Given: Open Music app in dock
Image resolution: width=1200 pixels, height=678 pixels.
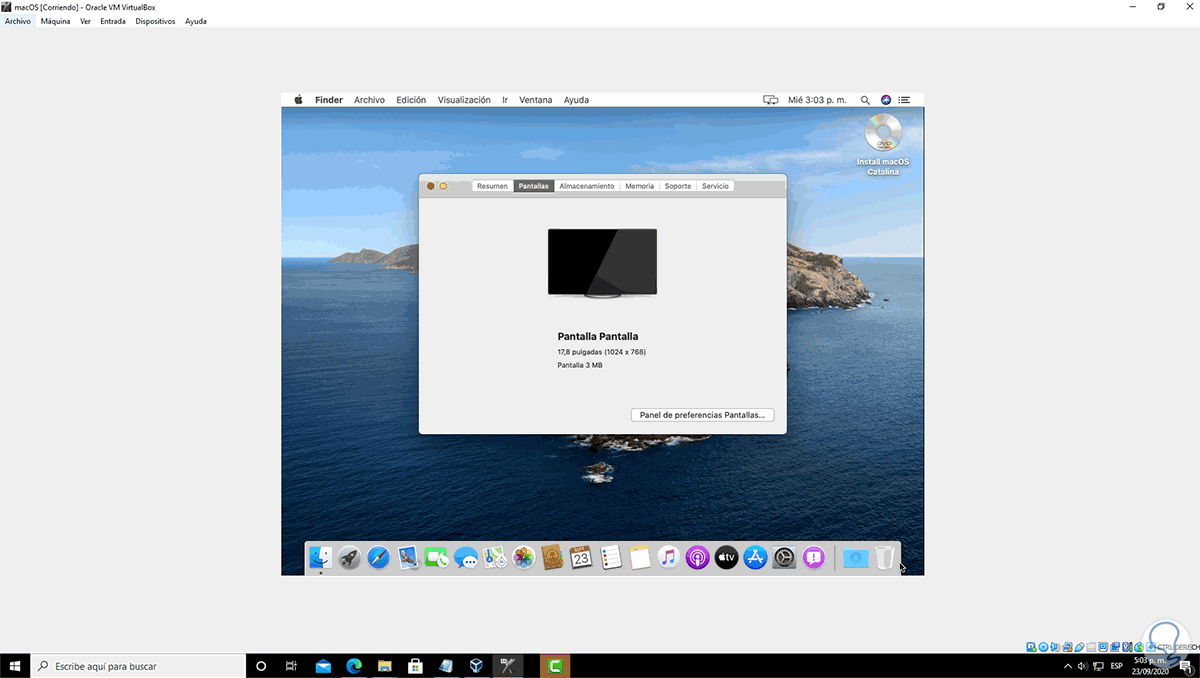Looking at the screenshot, I should click(669, 558).
